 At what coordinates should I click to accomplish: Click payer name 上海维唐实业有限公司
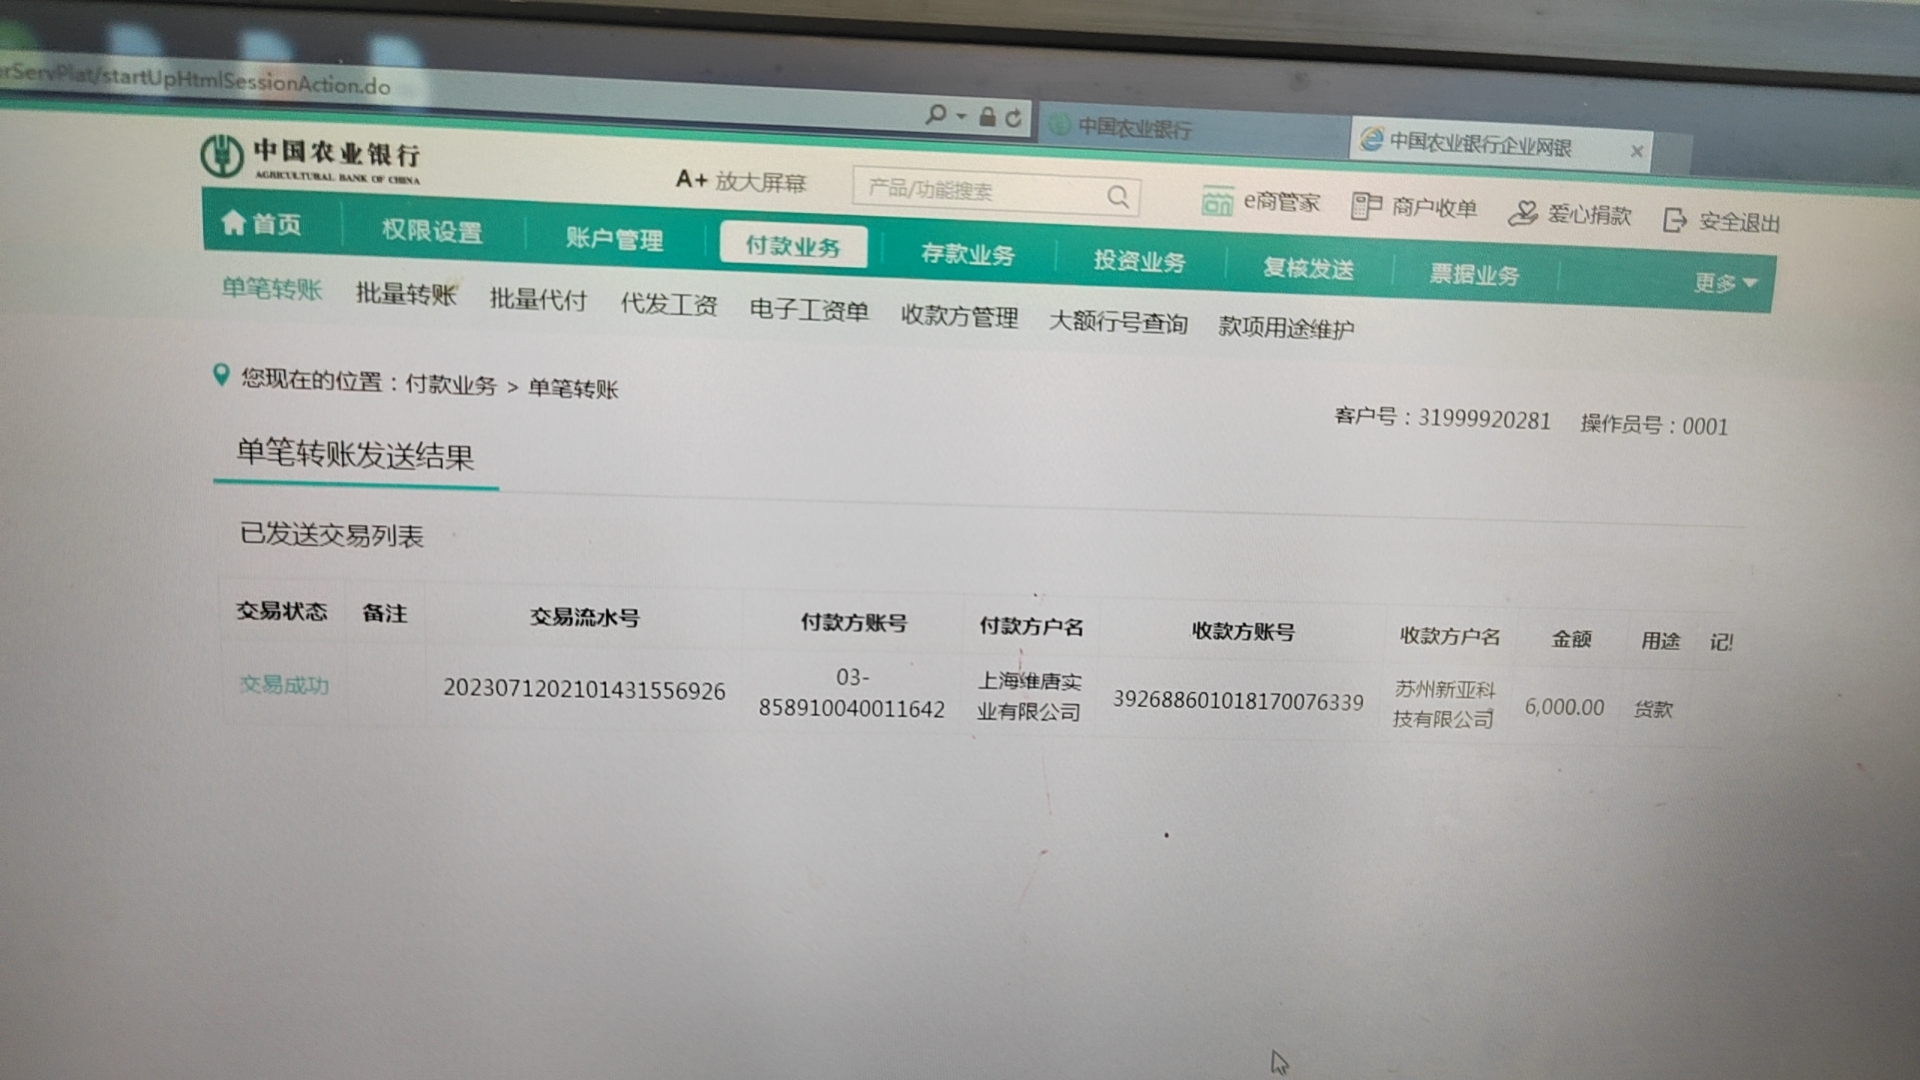coord(1029,696)
